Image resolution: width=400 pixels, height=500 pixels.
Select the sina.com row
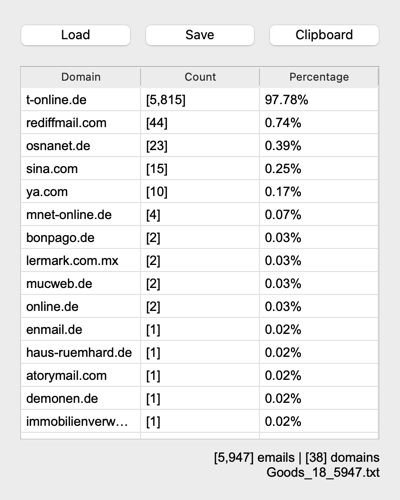point(199,169)
